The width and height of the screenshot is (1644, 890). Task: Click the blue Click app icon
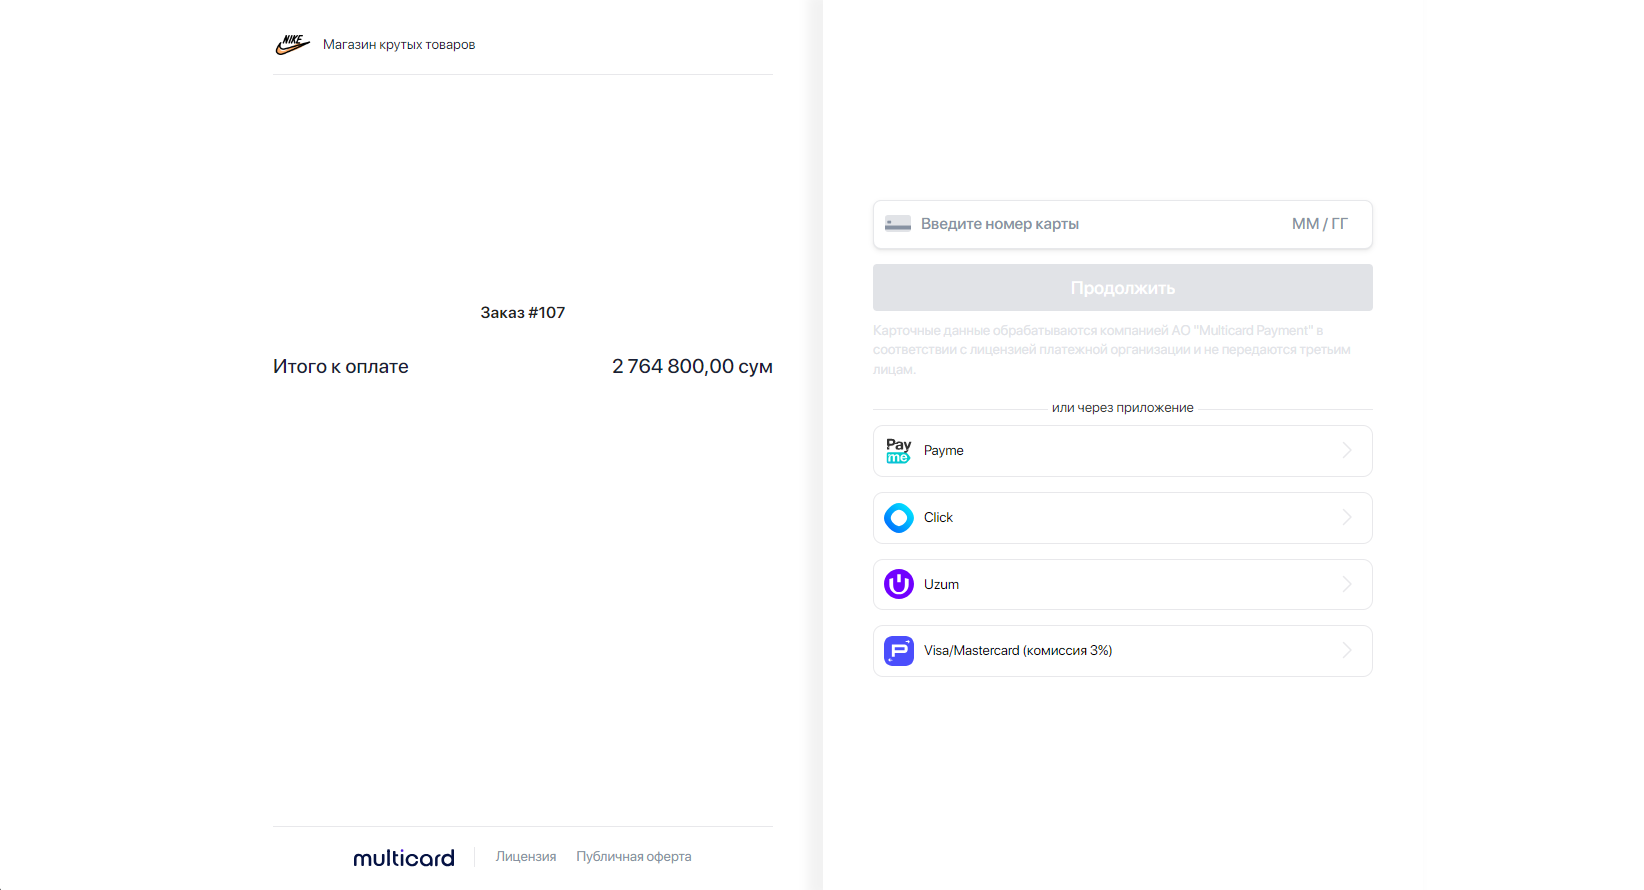pos(898,518)
